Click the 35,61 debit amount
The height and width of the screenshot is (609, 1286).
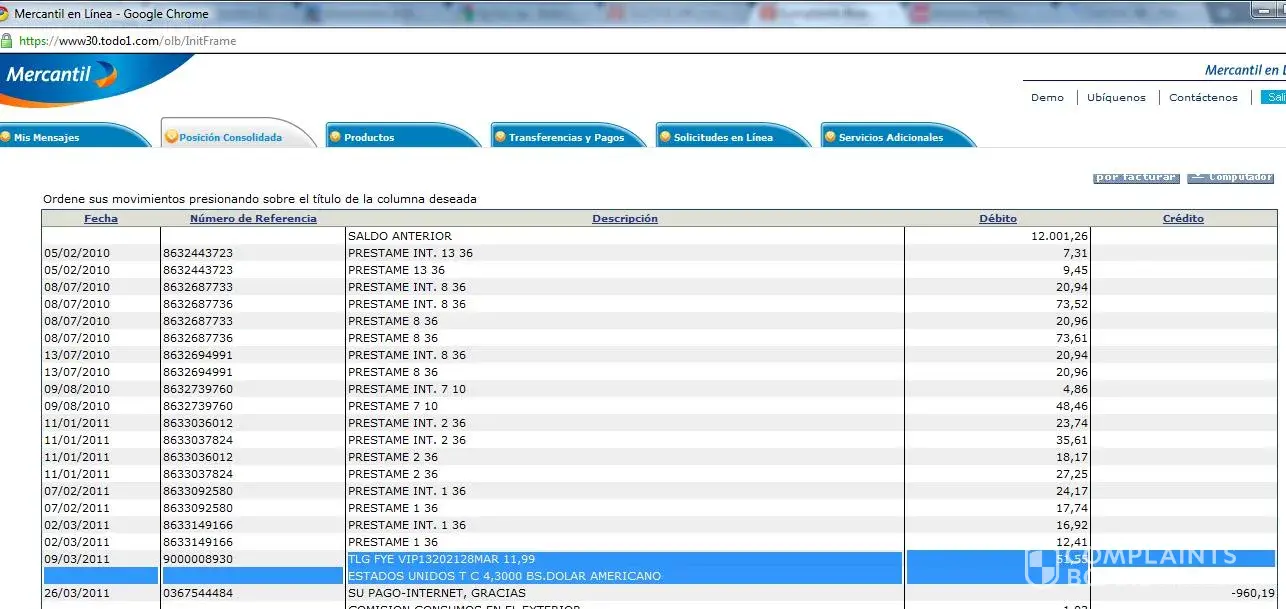point(1071,440)
